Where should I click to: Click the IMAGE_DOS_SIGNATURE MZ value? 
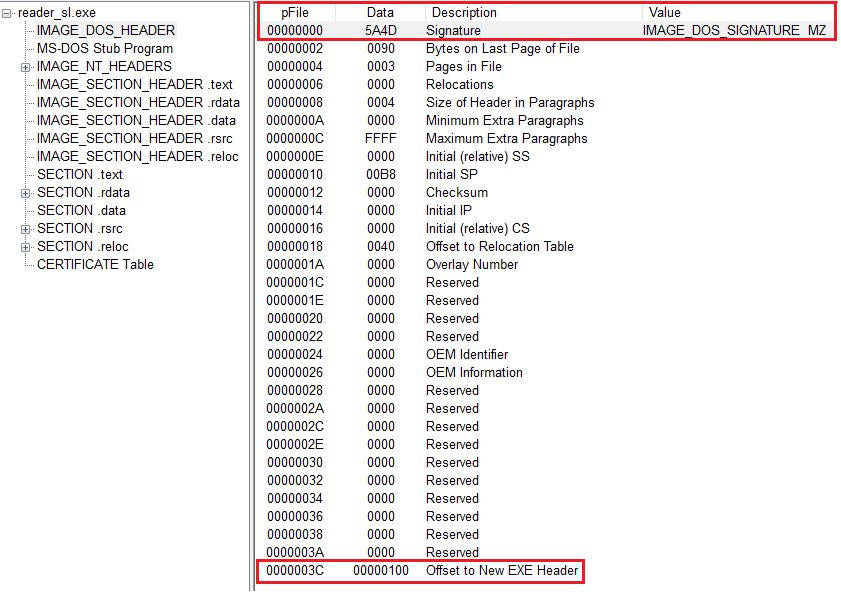click(x=734, y=31)
